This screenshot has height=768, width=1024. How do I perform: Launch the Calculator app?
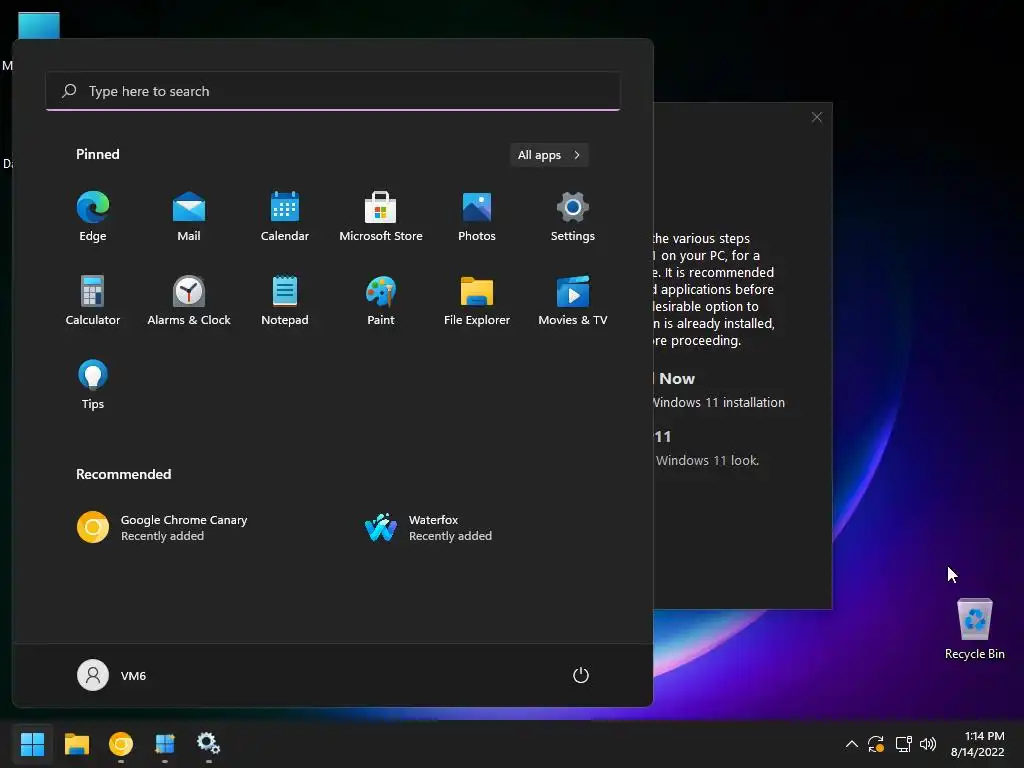pos(93,300)
